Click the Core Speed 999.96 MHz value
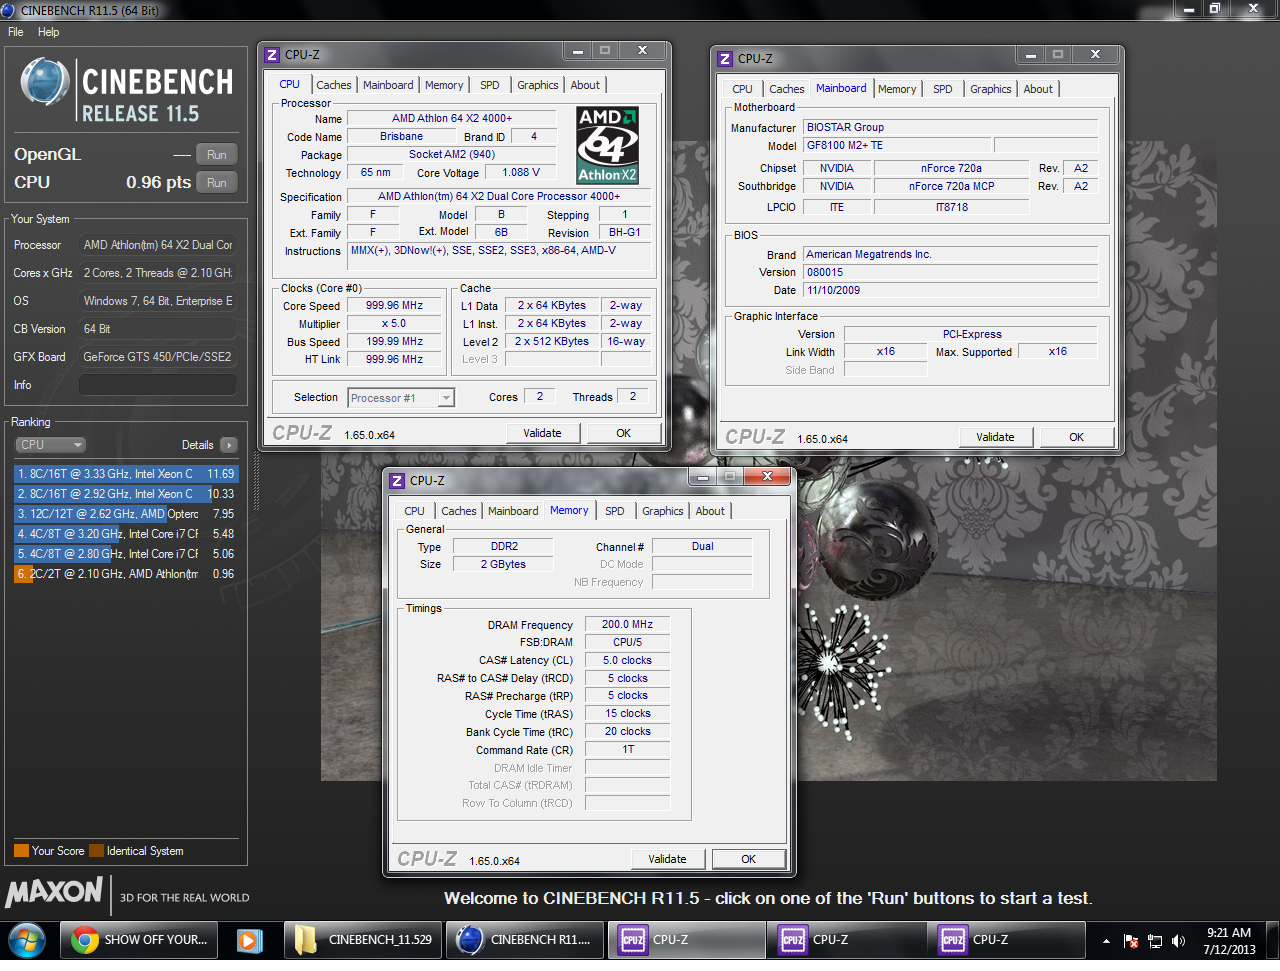Image resolution: width=1280 pixels, height=971 pixels. (x=394, y=306)
